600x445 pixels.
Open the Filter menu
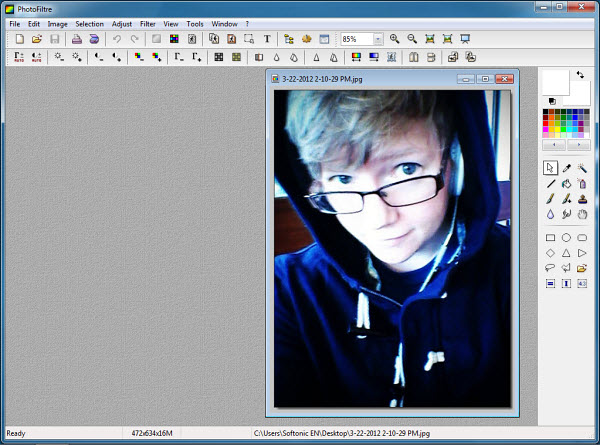coord(148,23)
